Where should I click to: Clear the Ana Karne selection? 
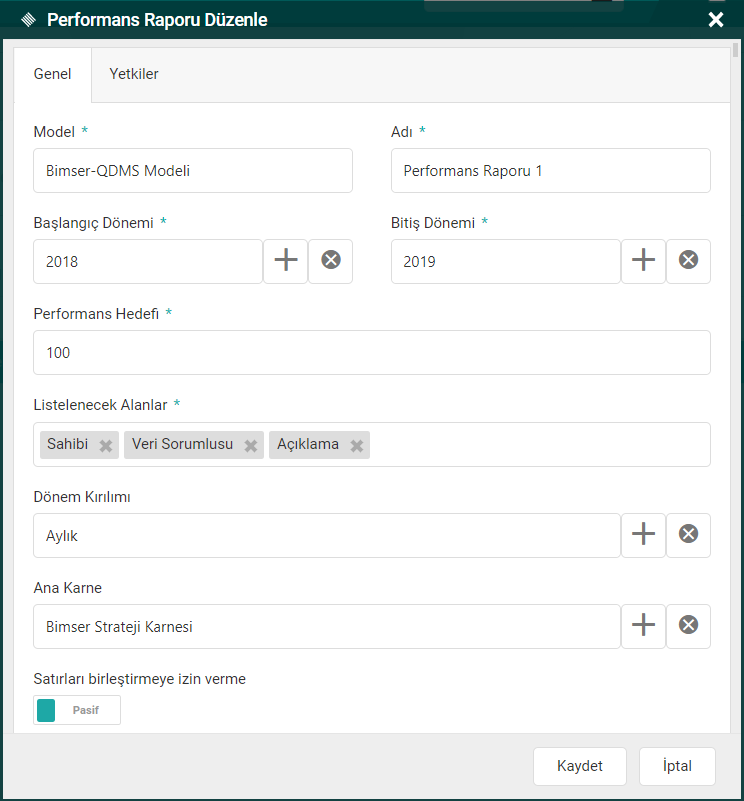pyautogui.click(x=688, y=626)
